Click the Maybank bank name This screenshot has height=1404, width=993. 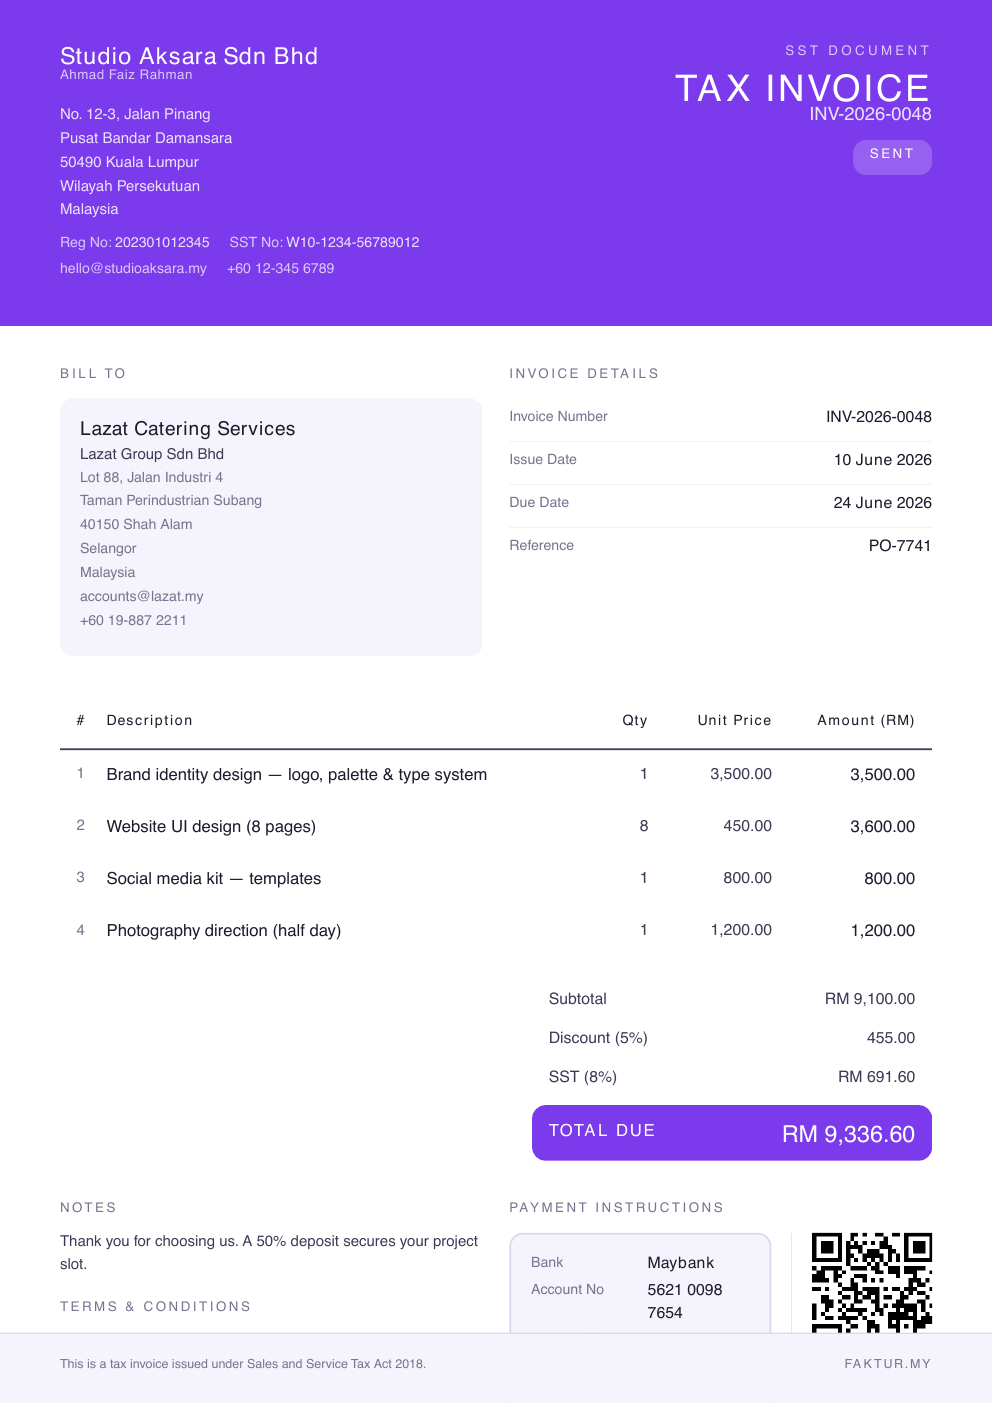coord(681,1263)
